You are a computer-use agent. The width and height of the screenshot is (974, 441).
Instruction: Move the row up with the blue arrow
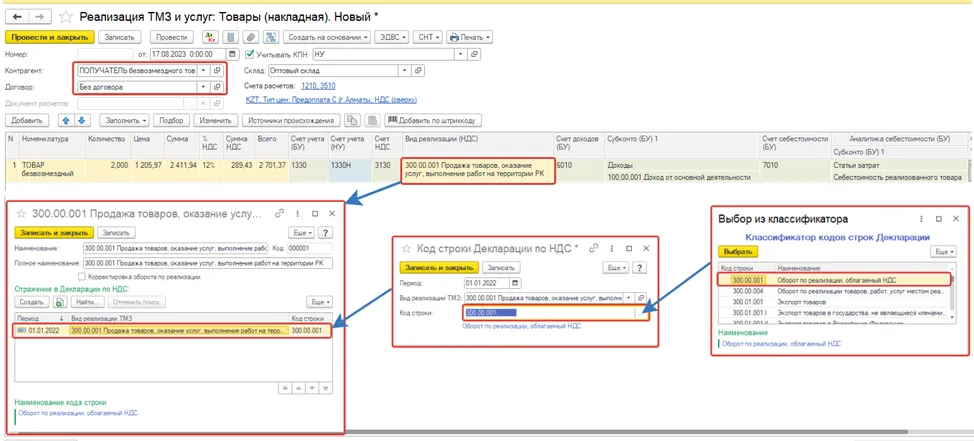pyautogui.click(x=66, y=120)
